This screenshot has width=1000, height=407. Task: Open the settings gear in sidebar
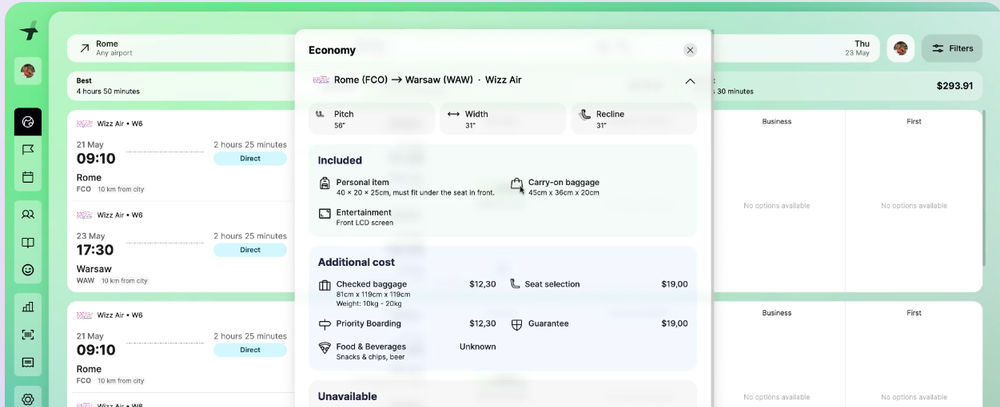[28, 399]
